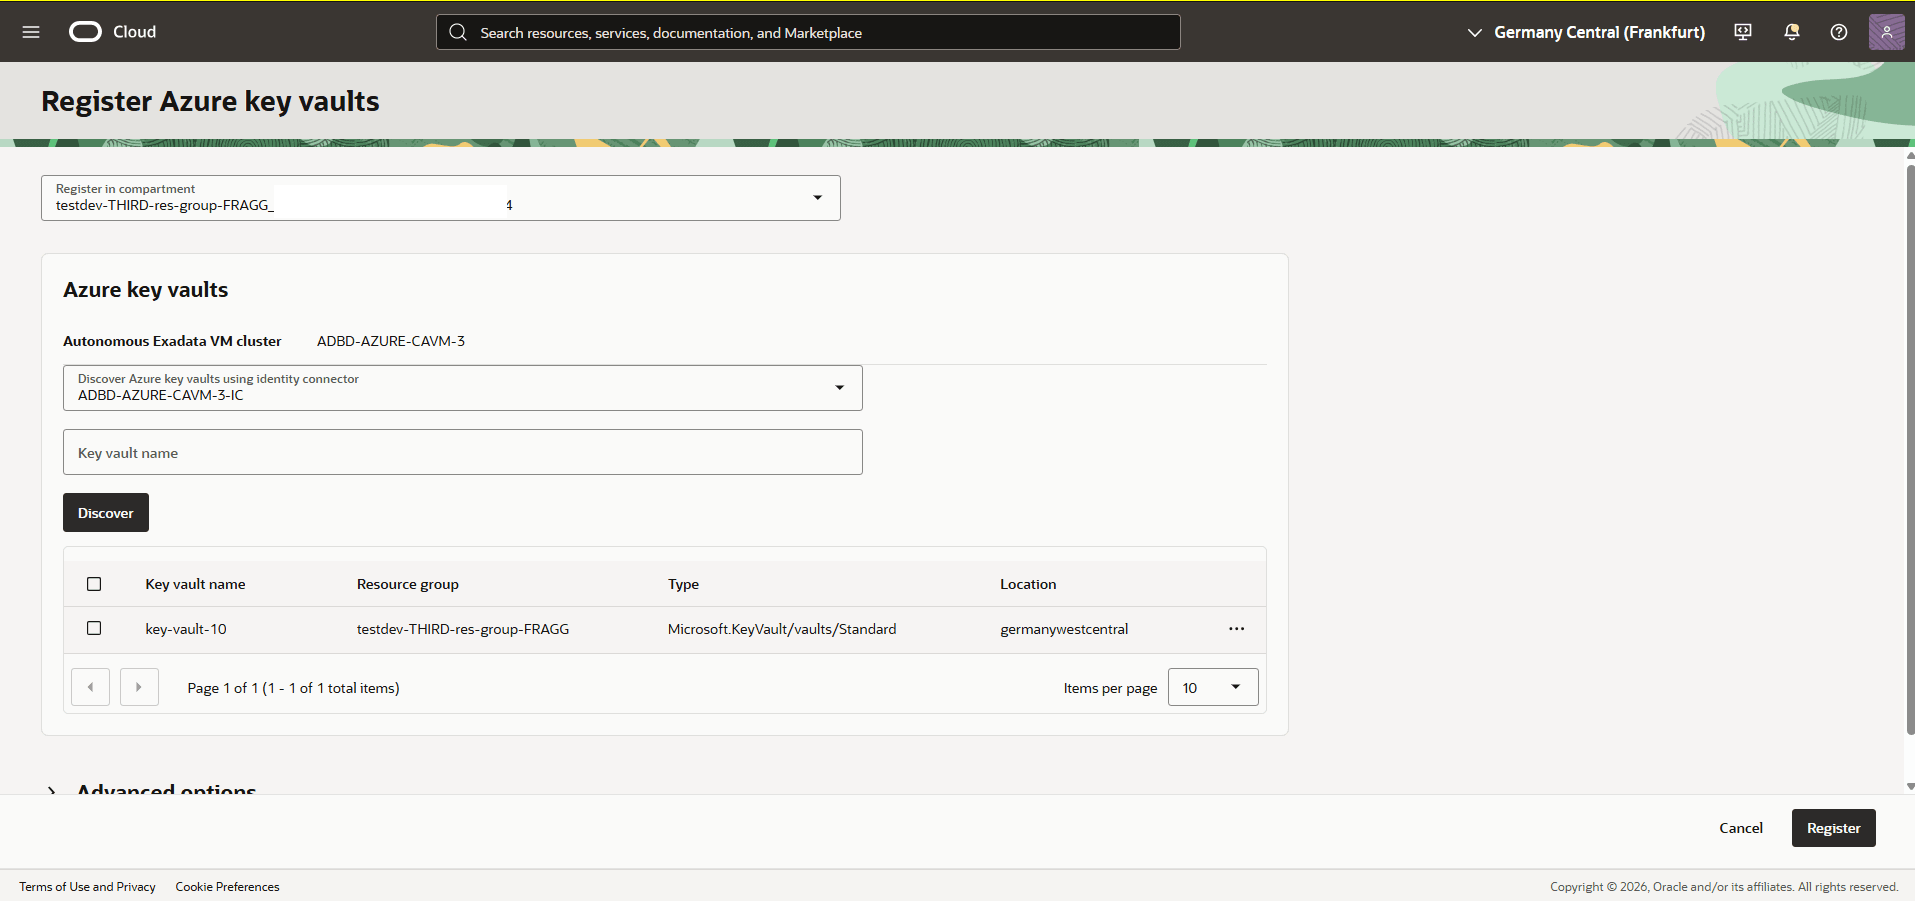Open identity connector dropdown ADBD-AZURE-CAVM-3-IC
Viewport: 1915px width, 901px height.
pyautogui.click(x=462, y=388)
